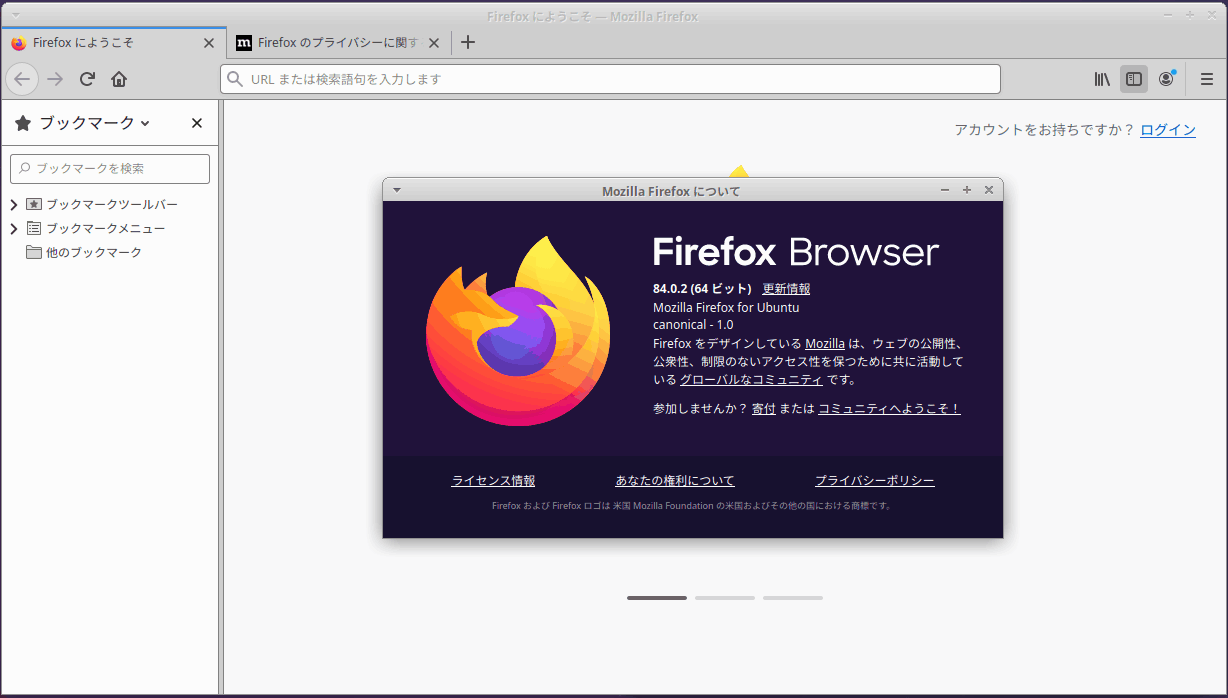Close the 'Firefox のプライバシー' tab
1228x698 pixels.
(433, 43)
